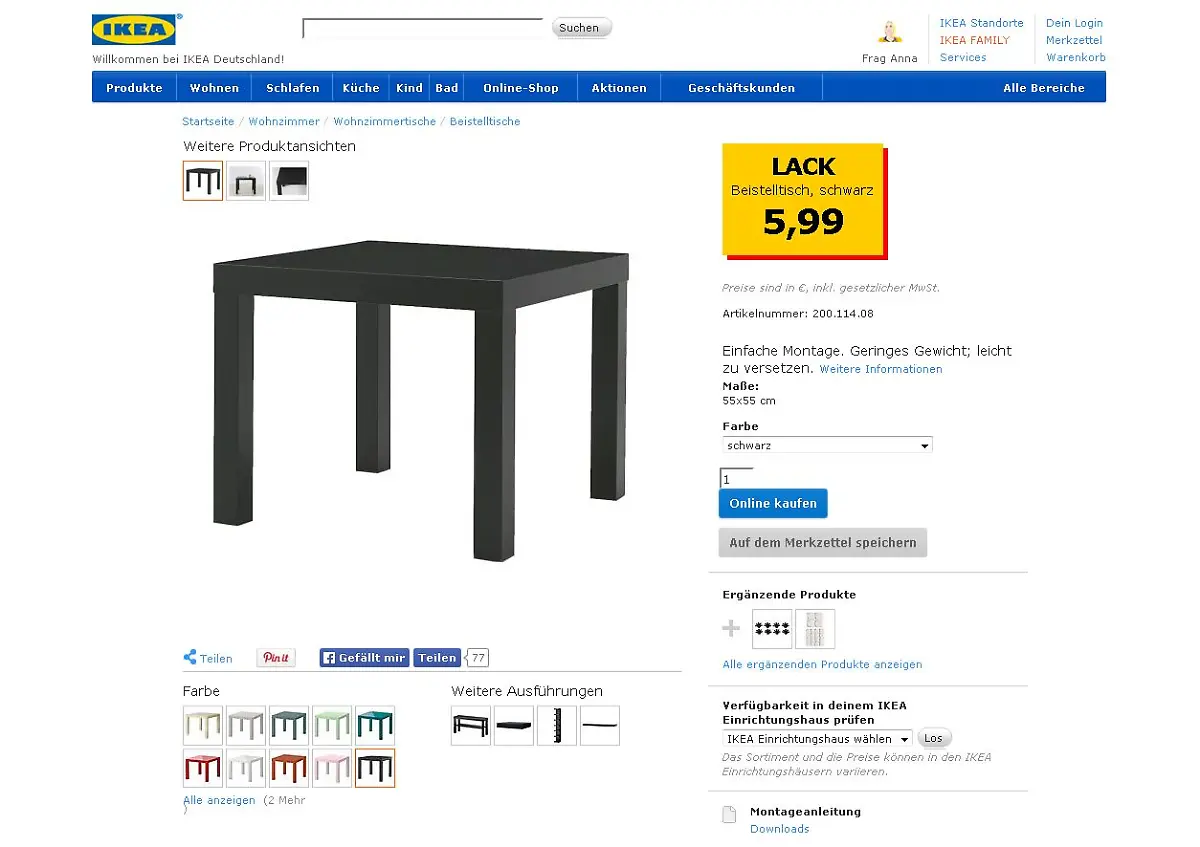
Task: Click the Online kaufen button
Action: [773, 503]
